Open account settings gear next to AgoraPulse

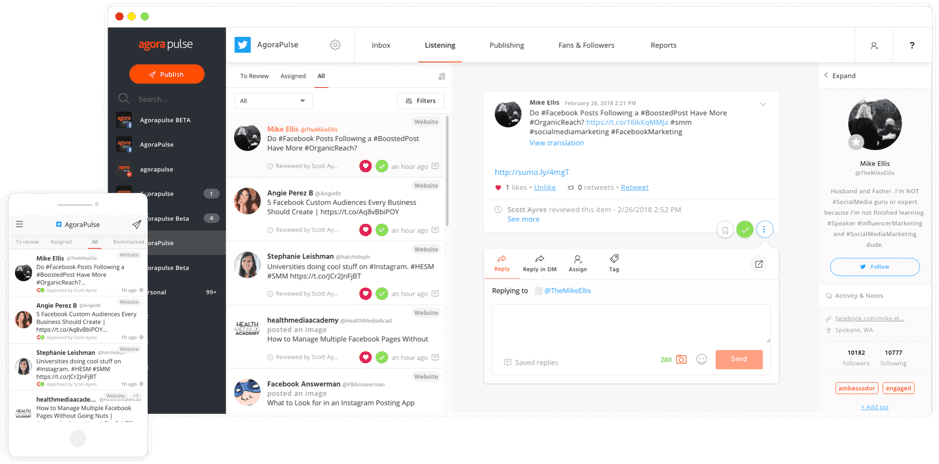[x=335, y=45]
